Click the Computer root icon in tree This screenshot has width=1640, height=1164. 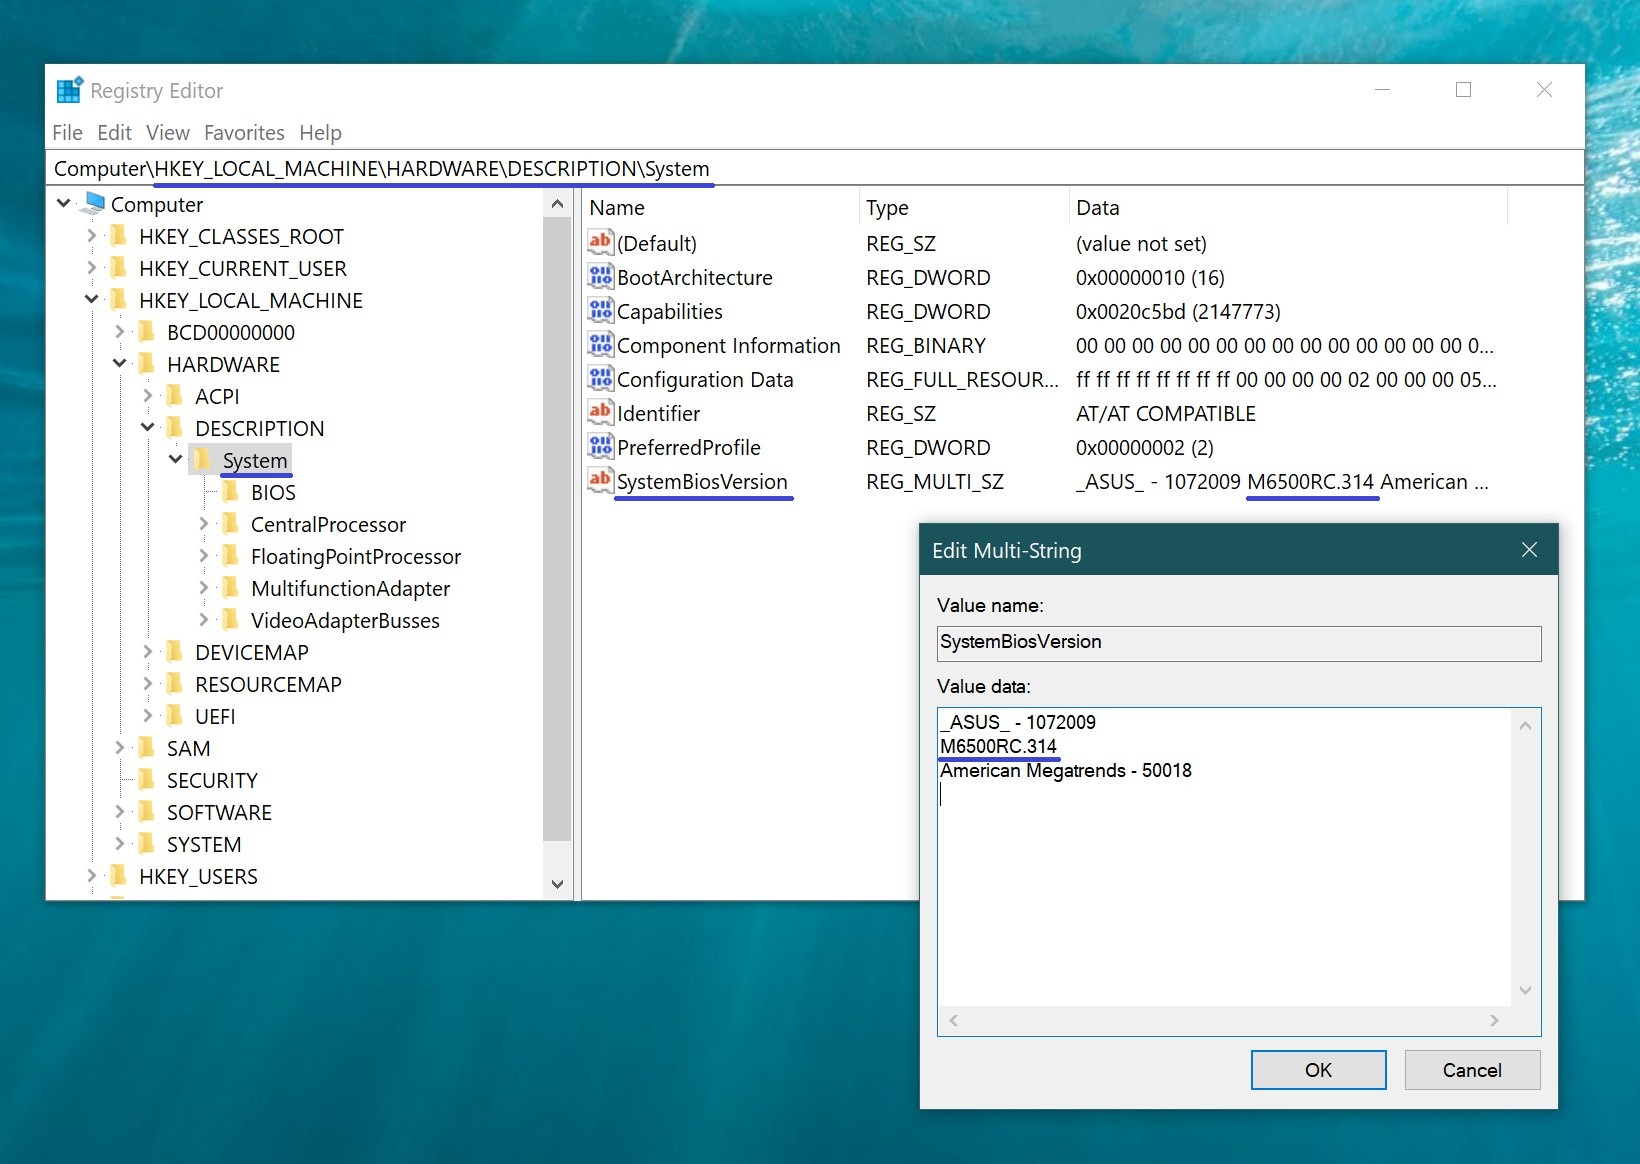click(95, 204)
